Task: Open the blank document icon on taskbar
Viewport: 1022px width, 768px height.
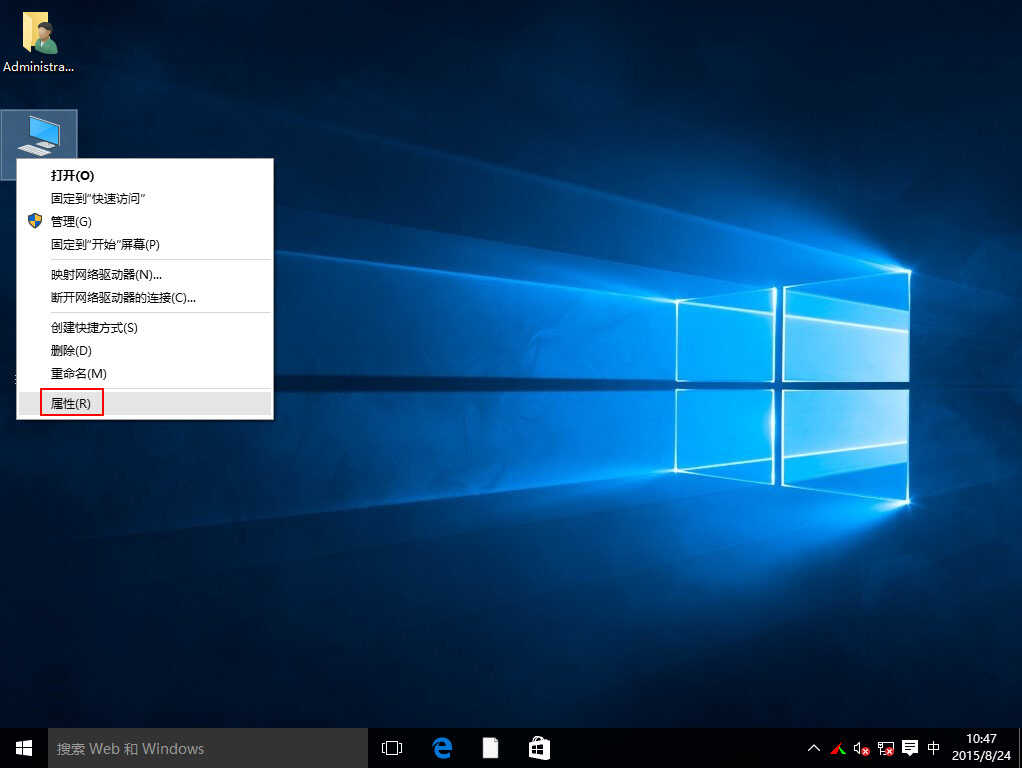Action: point(491,747)
